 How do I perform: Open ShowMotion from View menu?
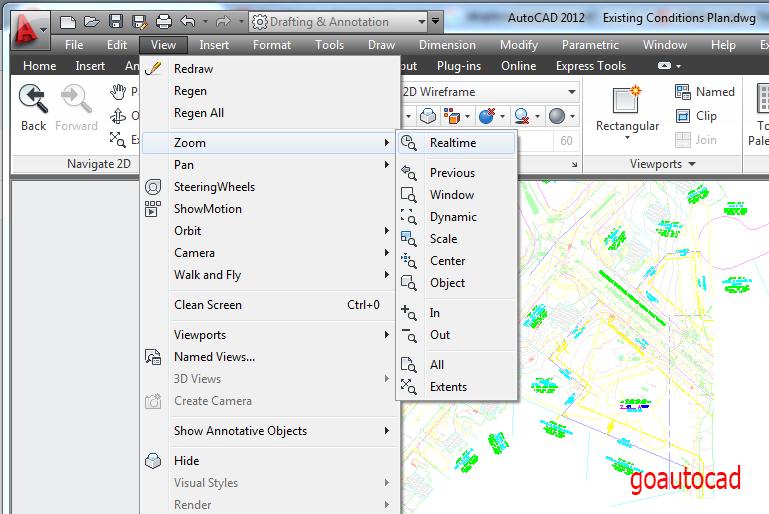point(269,209)
